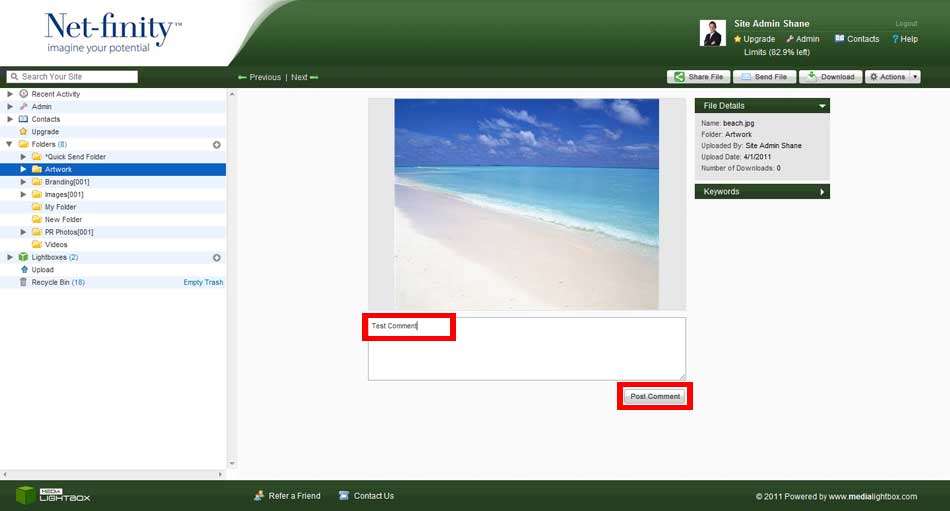Click the beach image preview
Image resolution: width=950 pixels, height=511 pixels.
(x=526, y=203)
